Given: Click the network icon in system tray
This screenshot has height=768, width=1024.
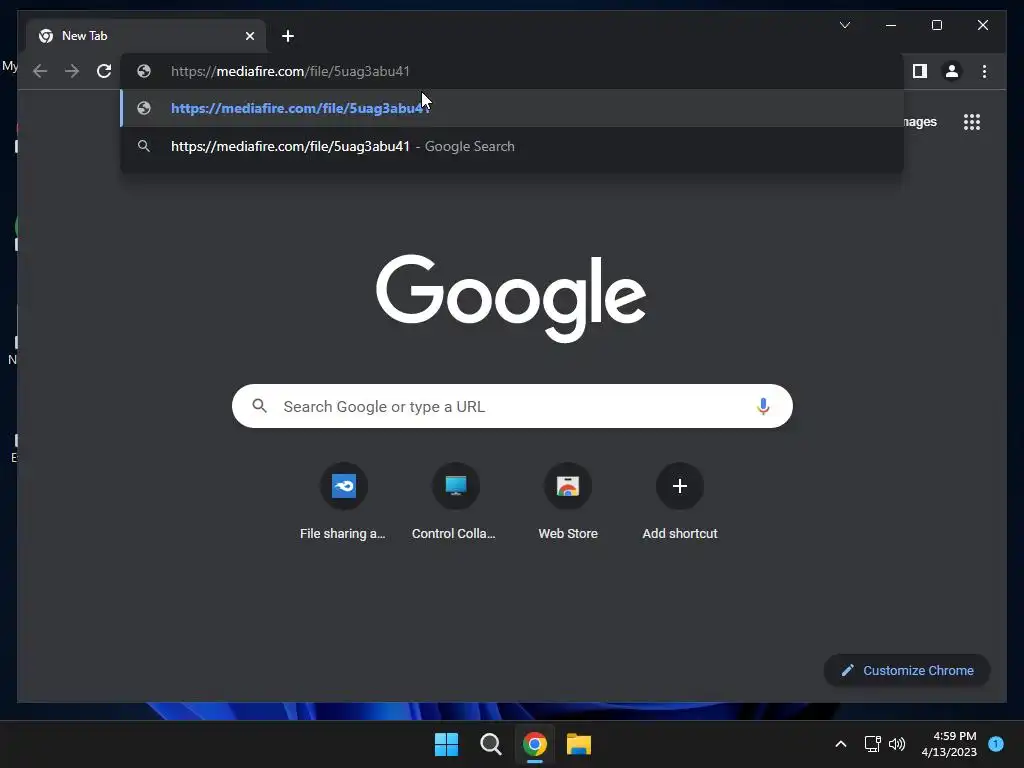Looking at the screenshot, I should pos(872,744).
